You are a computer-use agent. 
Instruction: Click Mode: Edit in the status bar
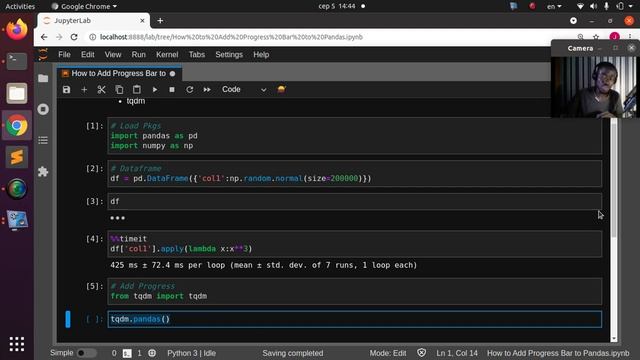coord(388,353)
